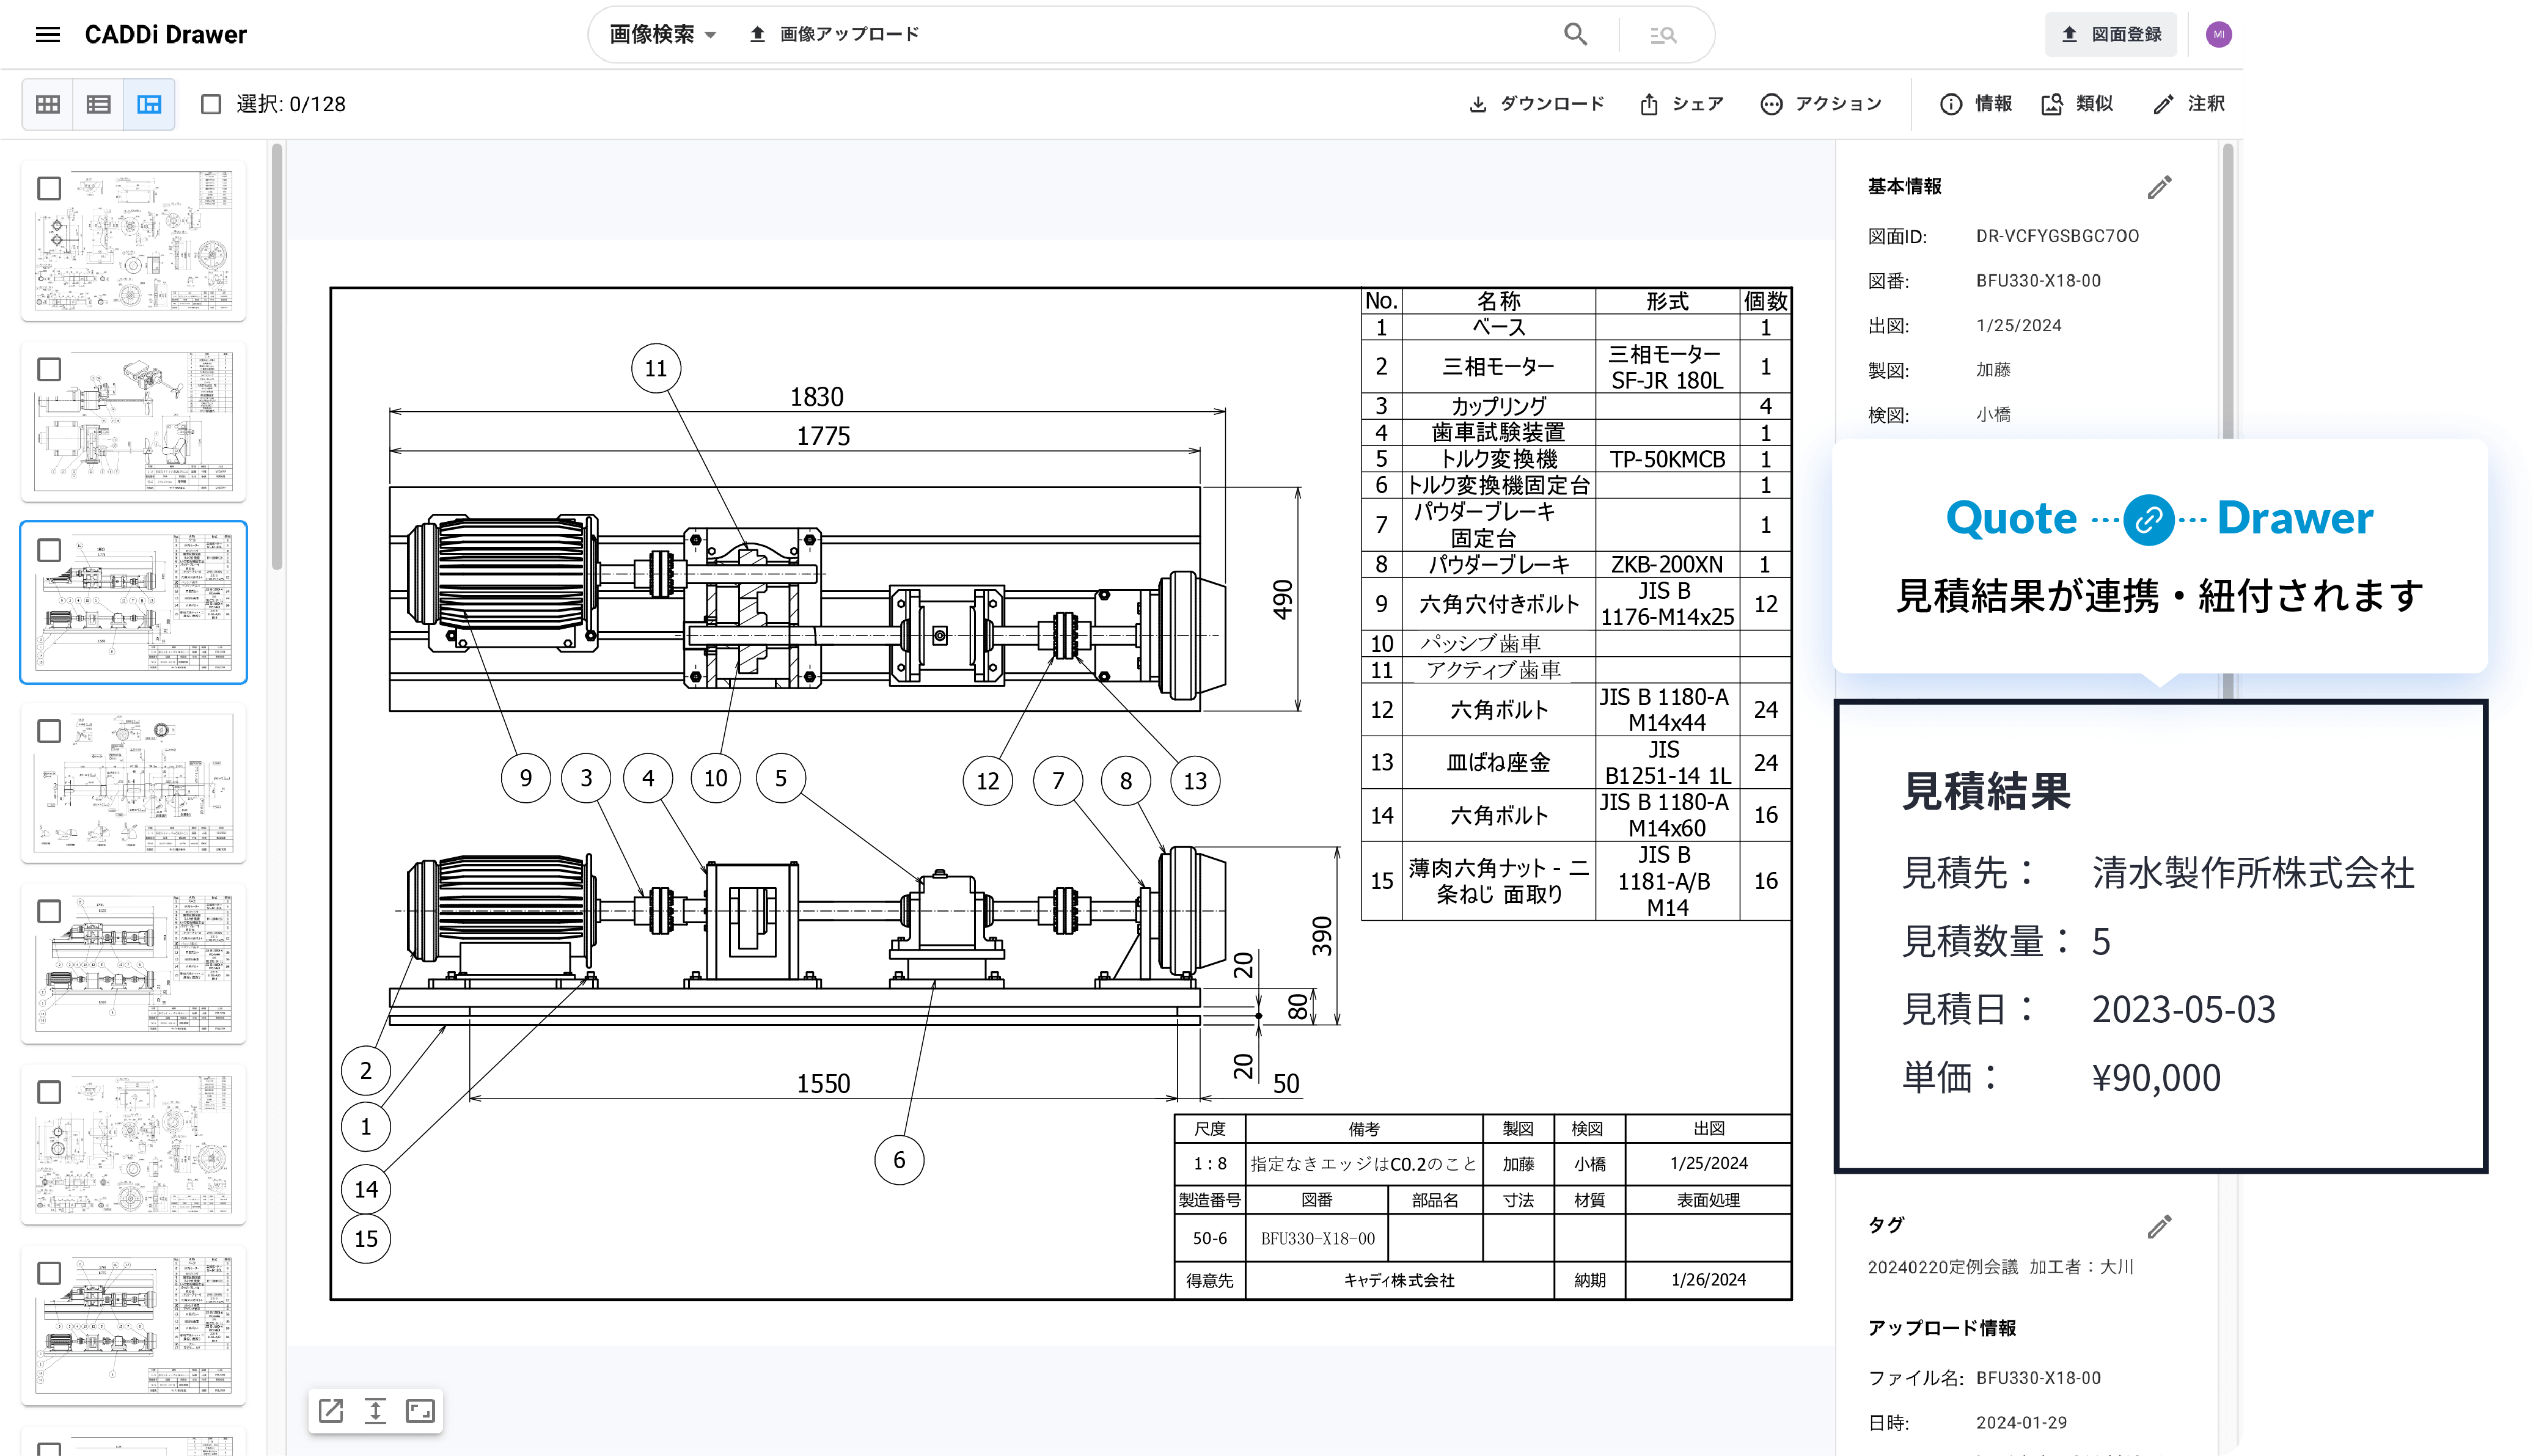Check the seventh drawing thumbnail checkbox
The image size is (2536, 1456).
pos(49,1273)
